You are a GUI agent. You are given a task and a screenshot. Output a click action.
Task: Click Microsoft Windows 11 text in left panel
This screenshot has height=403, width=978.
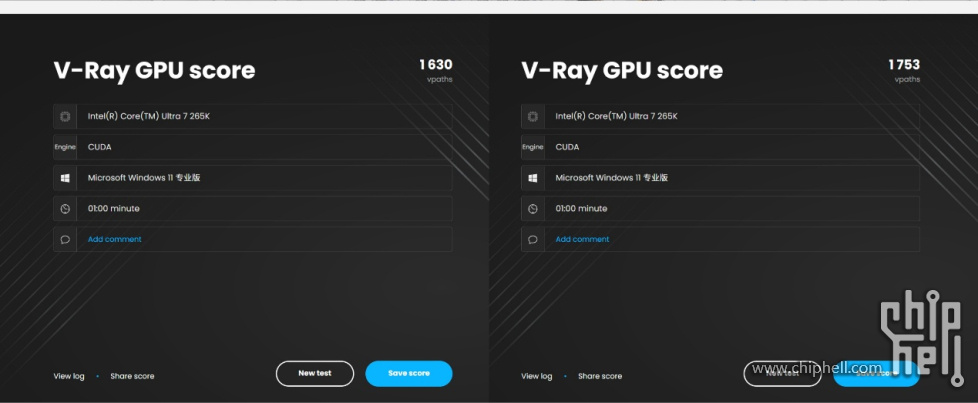(x=144, y=178)
